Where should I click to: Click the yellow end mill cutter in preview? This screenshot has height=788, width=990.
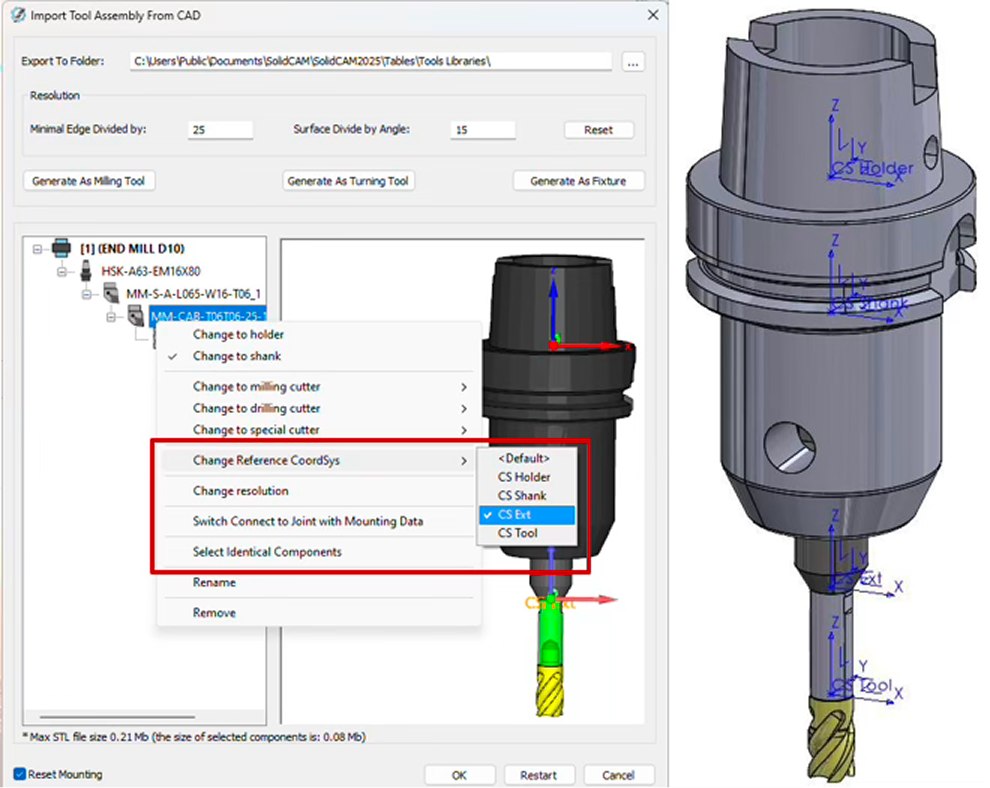(550, 690)
